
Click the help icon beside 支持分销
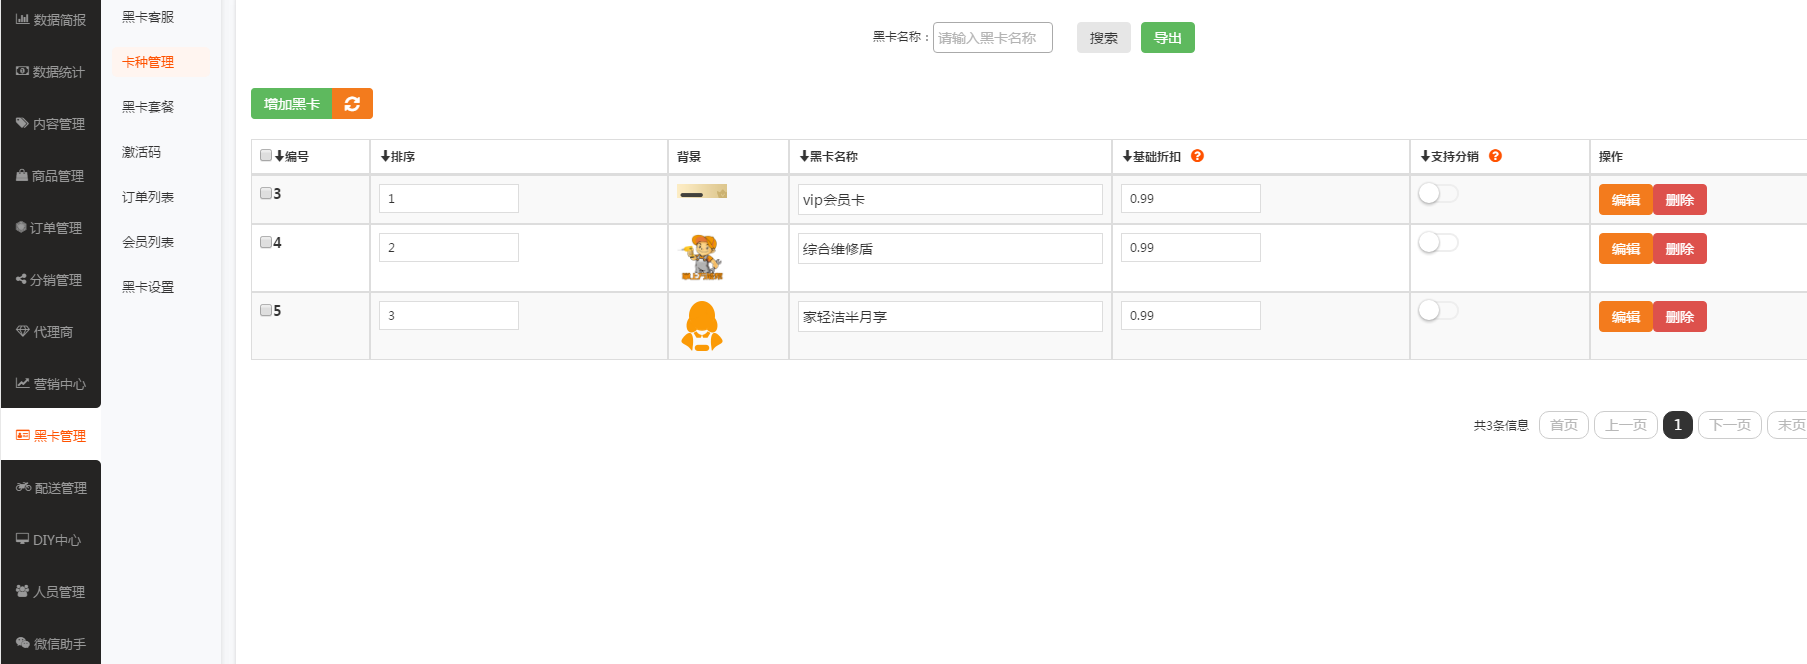pos(1495,156)
